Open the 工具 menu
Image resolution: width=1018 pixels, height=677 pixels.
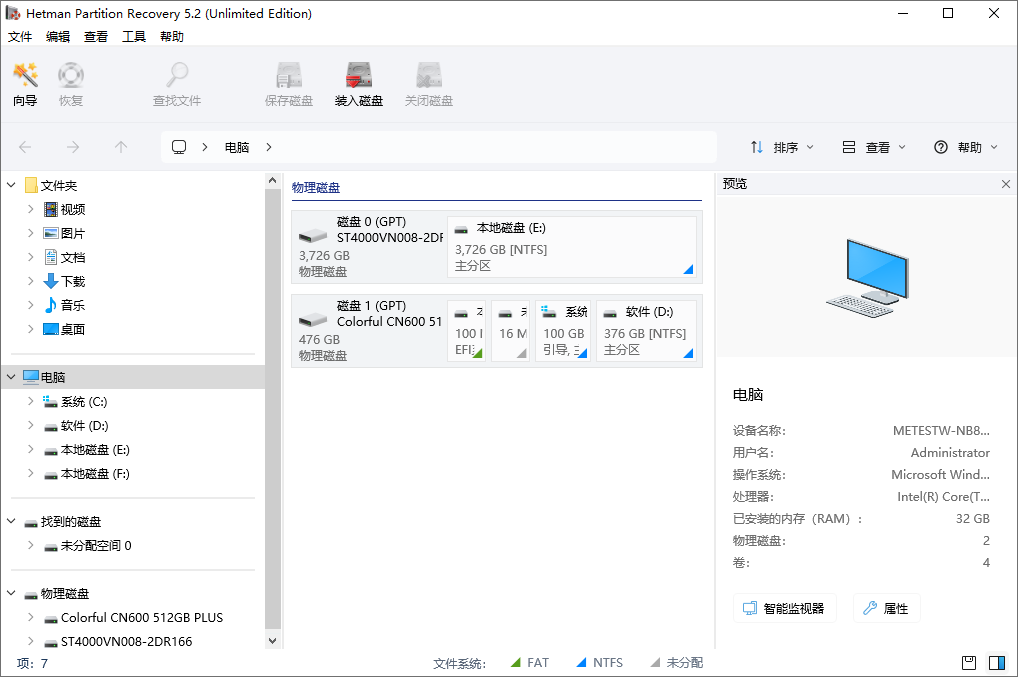(x=133, y=36)
